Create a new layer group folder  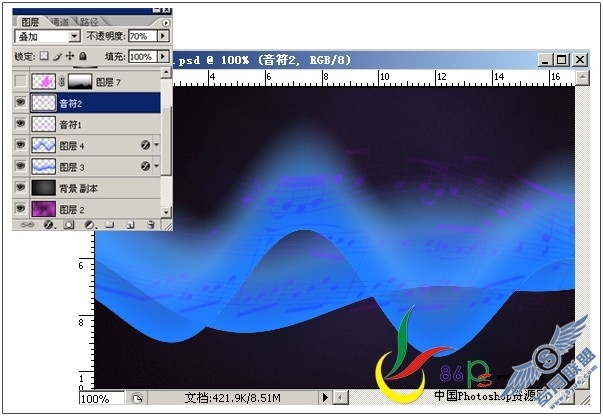point(110,225)
